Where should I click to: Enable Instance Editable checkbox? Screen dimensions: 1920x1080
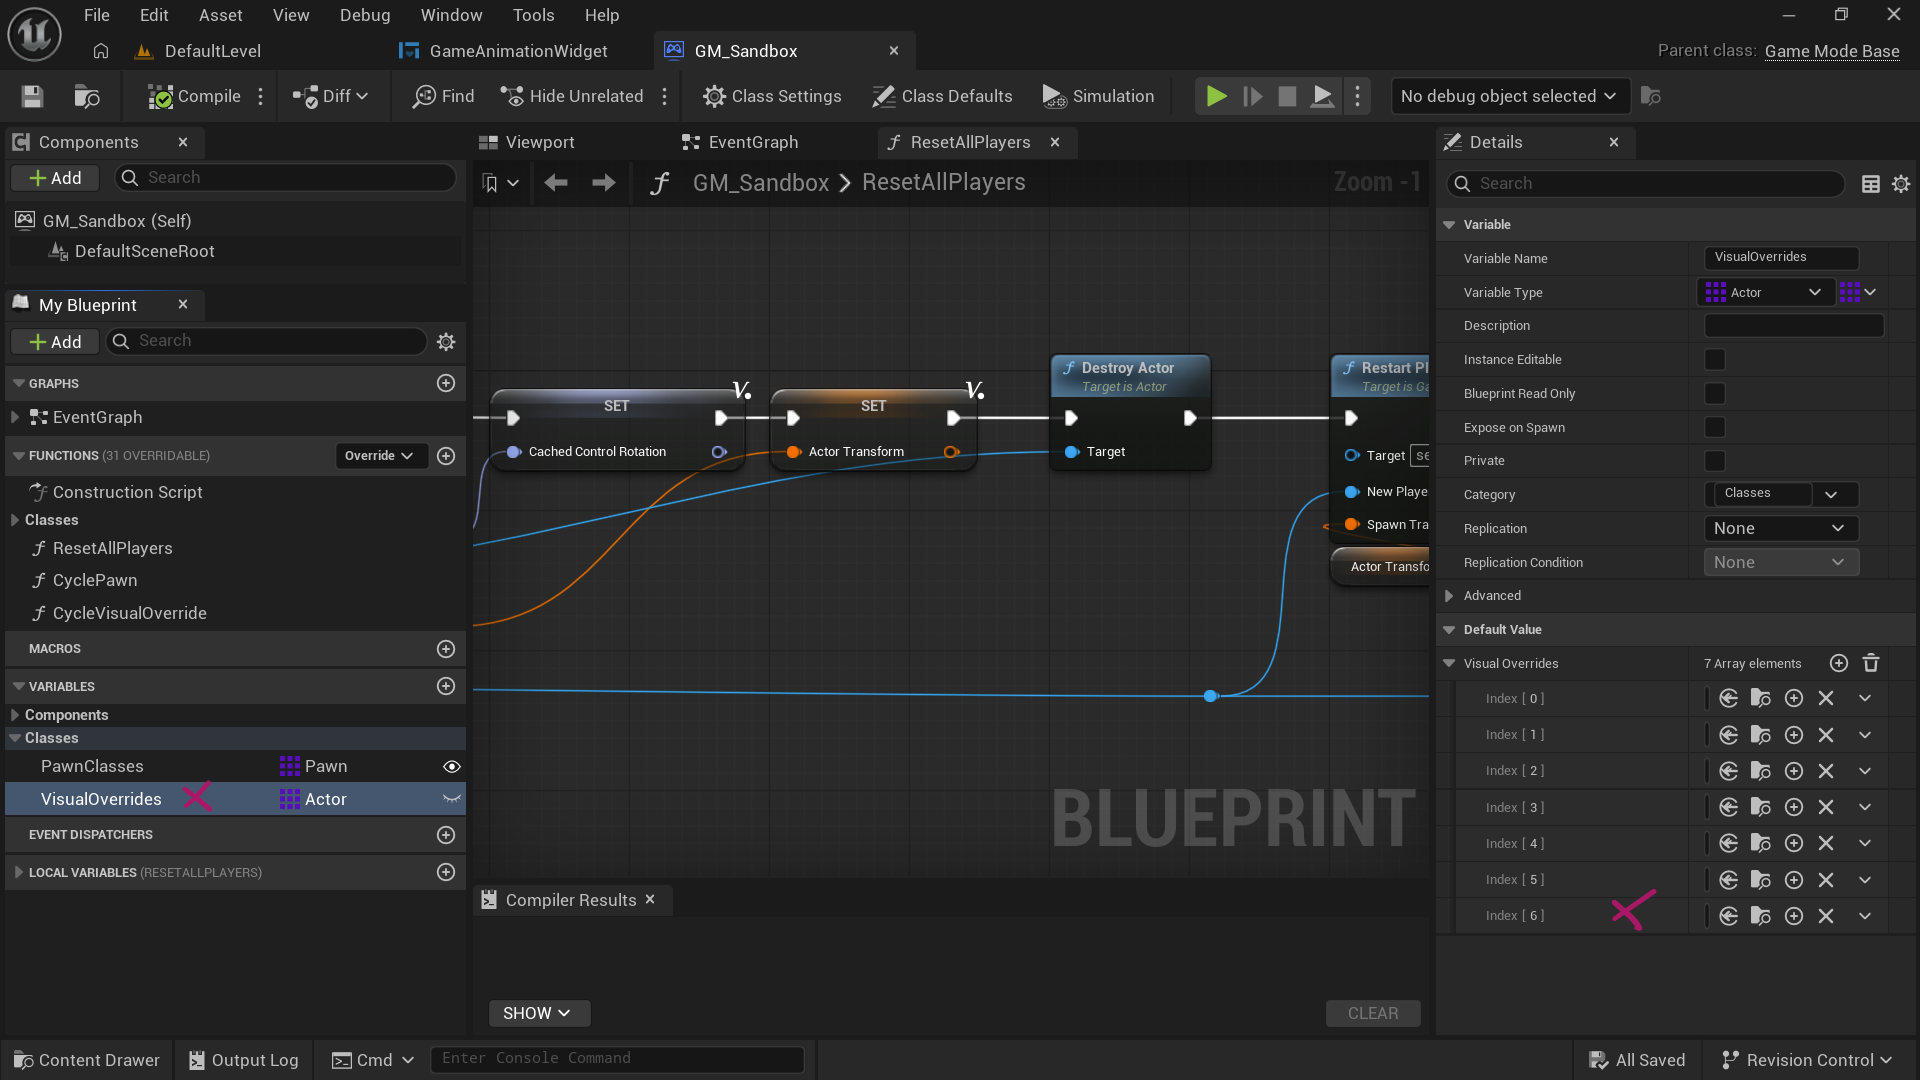[1715, 360]
